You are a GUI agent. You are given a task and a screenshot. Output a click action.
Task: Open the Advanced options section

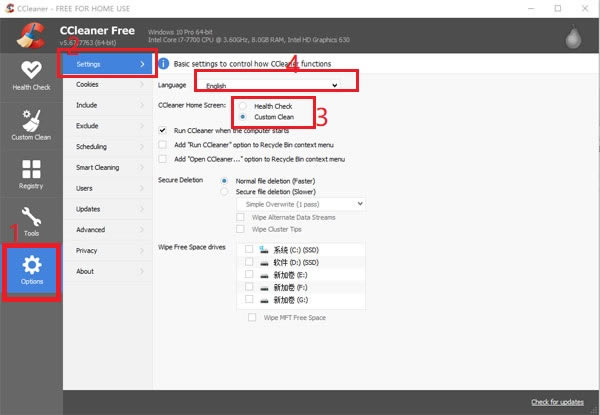[112, 230]
